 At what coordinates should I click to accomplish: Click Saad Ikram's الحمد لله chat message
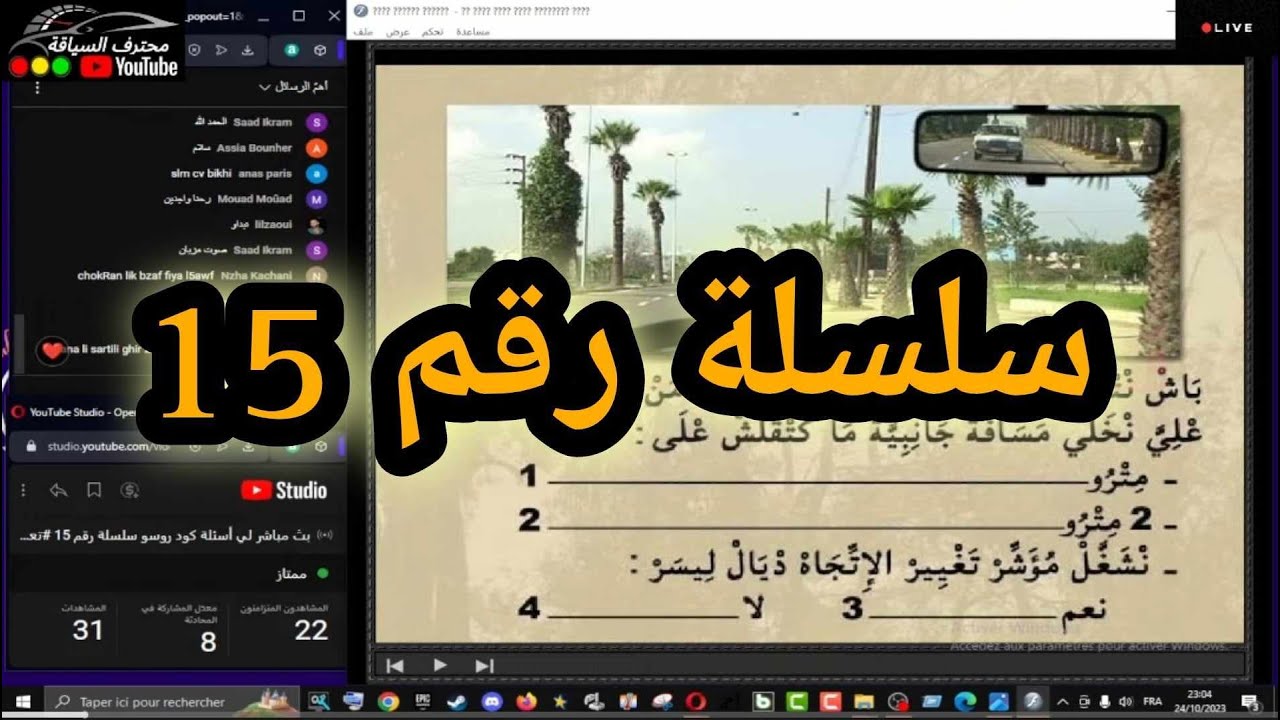pos(260,122)
